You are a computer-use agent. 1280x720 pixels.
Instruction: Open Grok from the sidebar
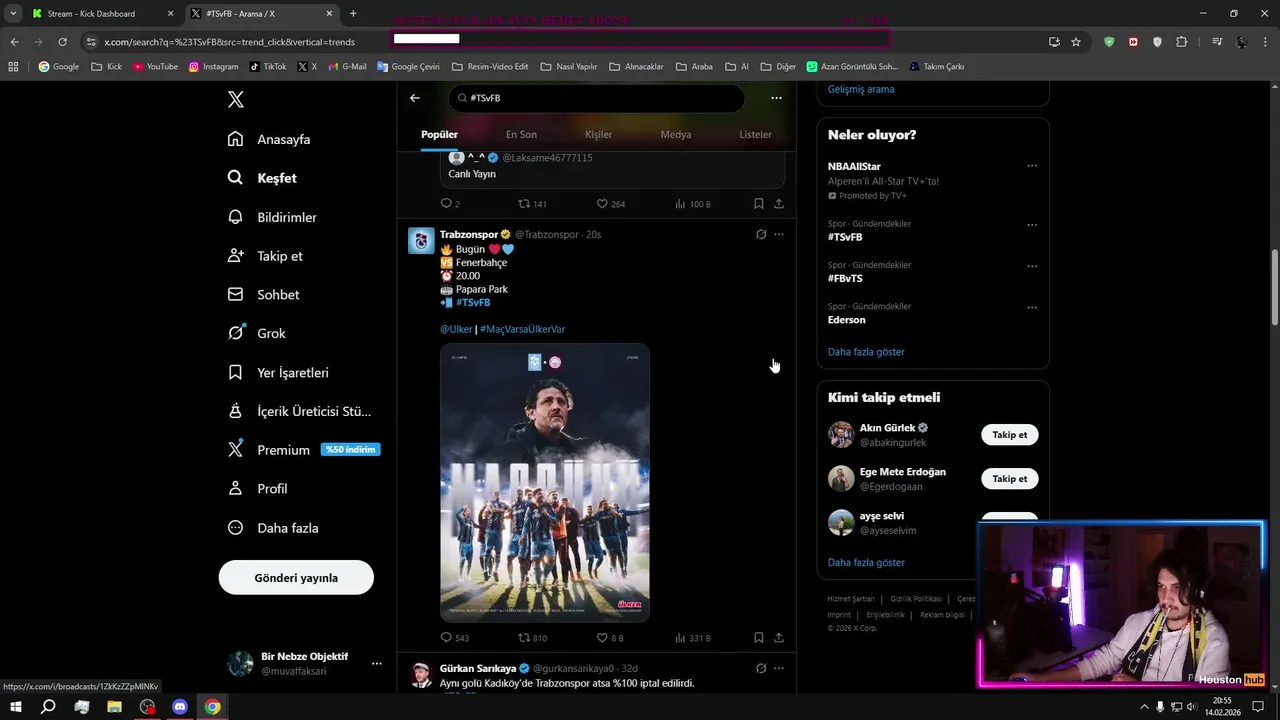point(256,333)
